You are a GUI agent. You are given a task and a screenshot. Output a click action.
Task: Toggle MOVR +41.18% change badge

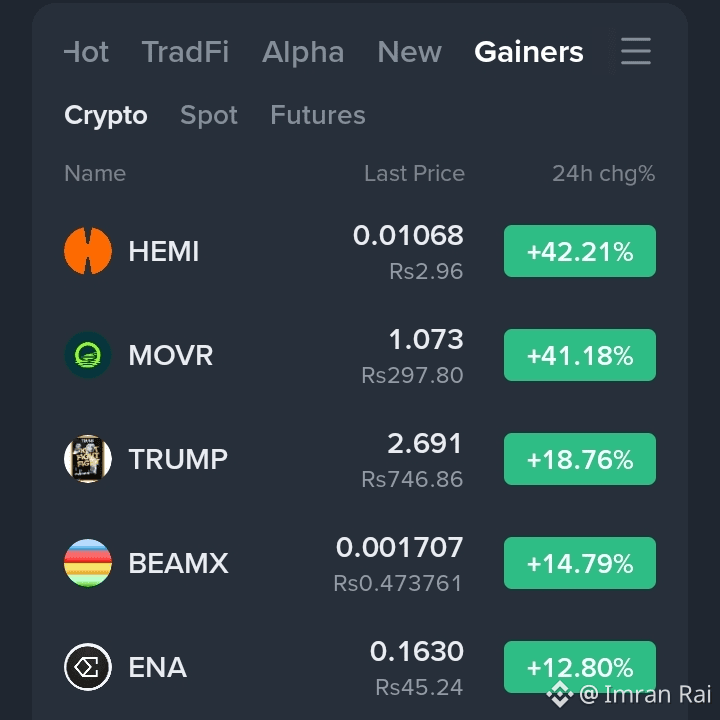(579, 355)
